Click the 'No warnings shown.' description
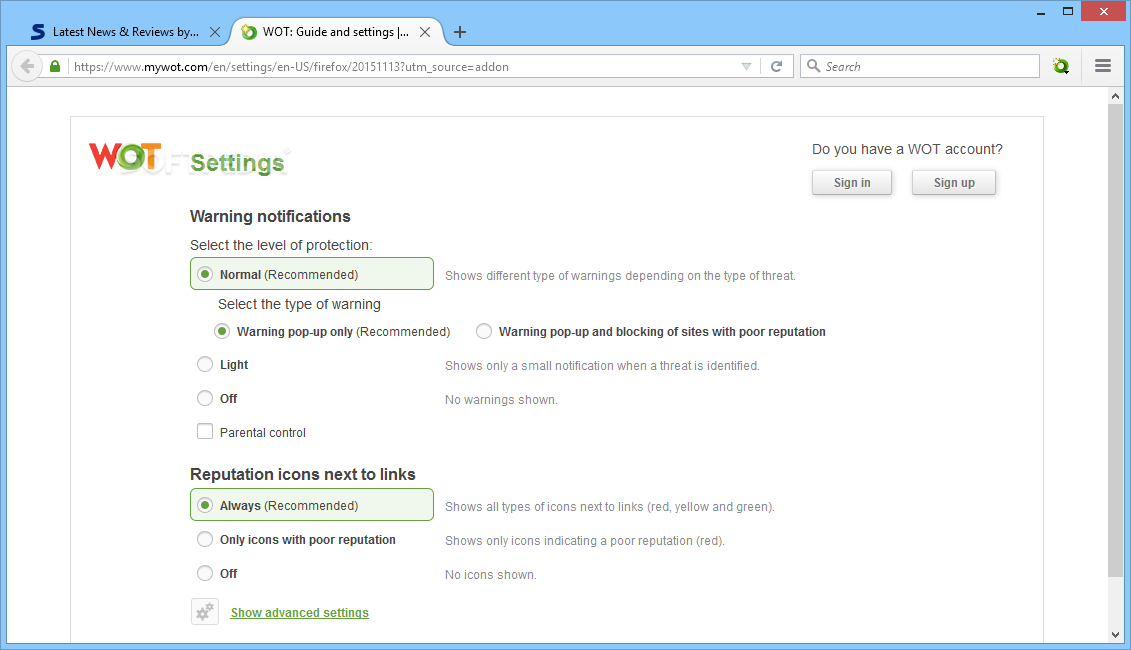This screenshot has height=650, width=1131. point(501,400)
